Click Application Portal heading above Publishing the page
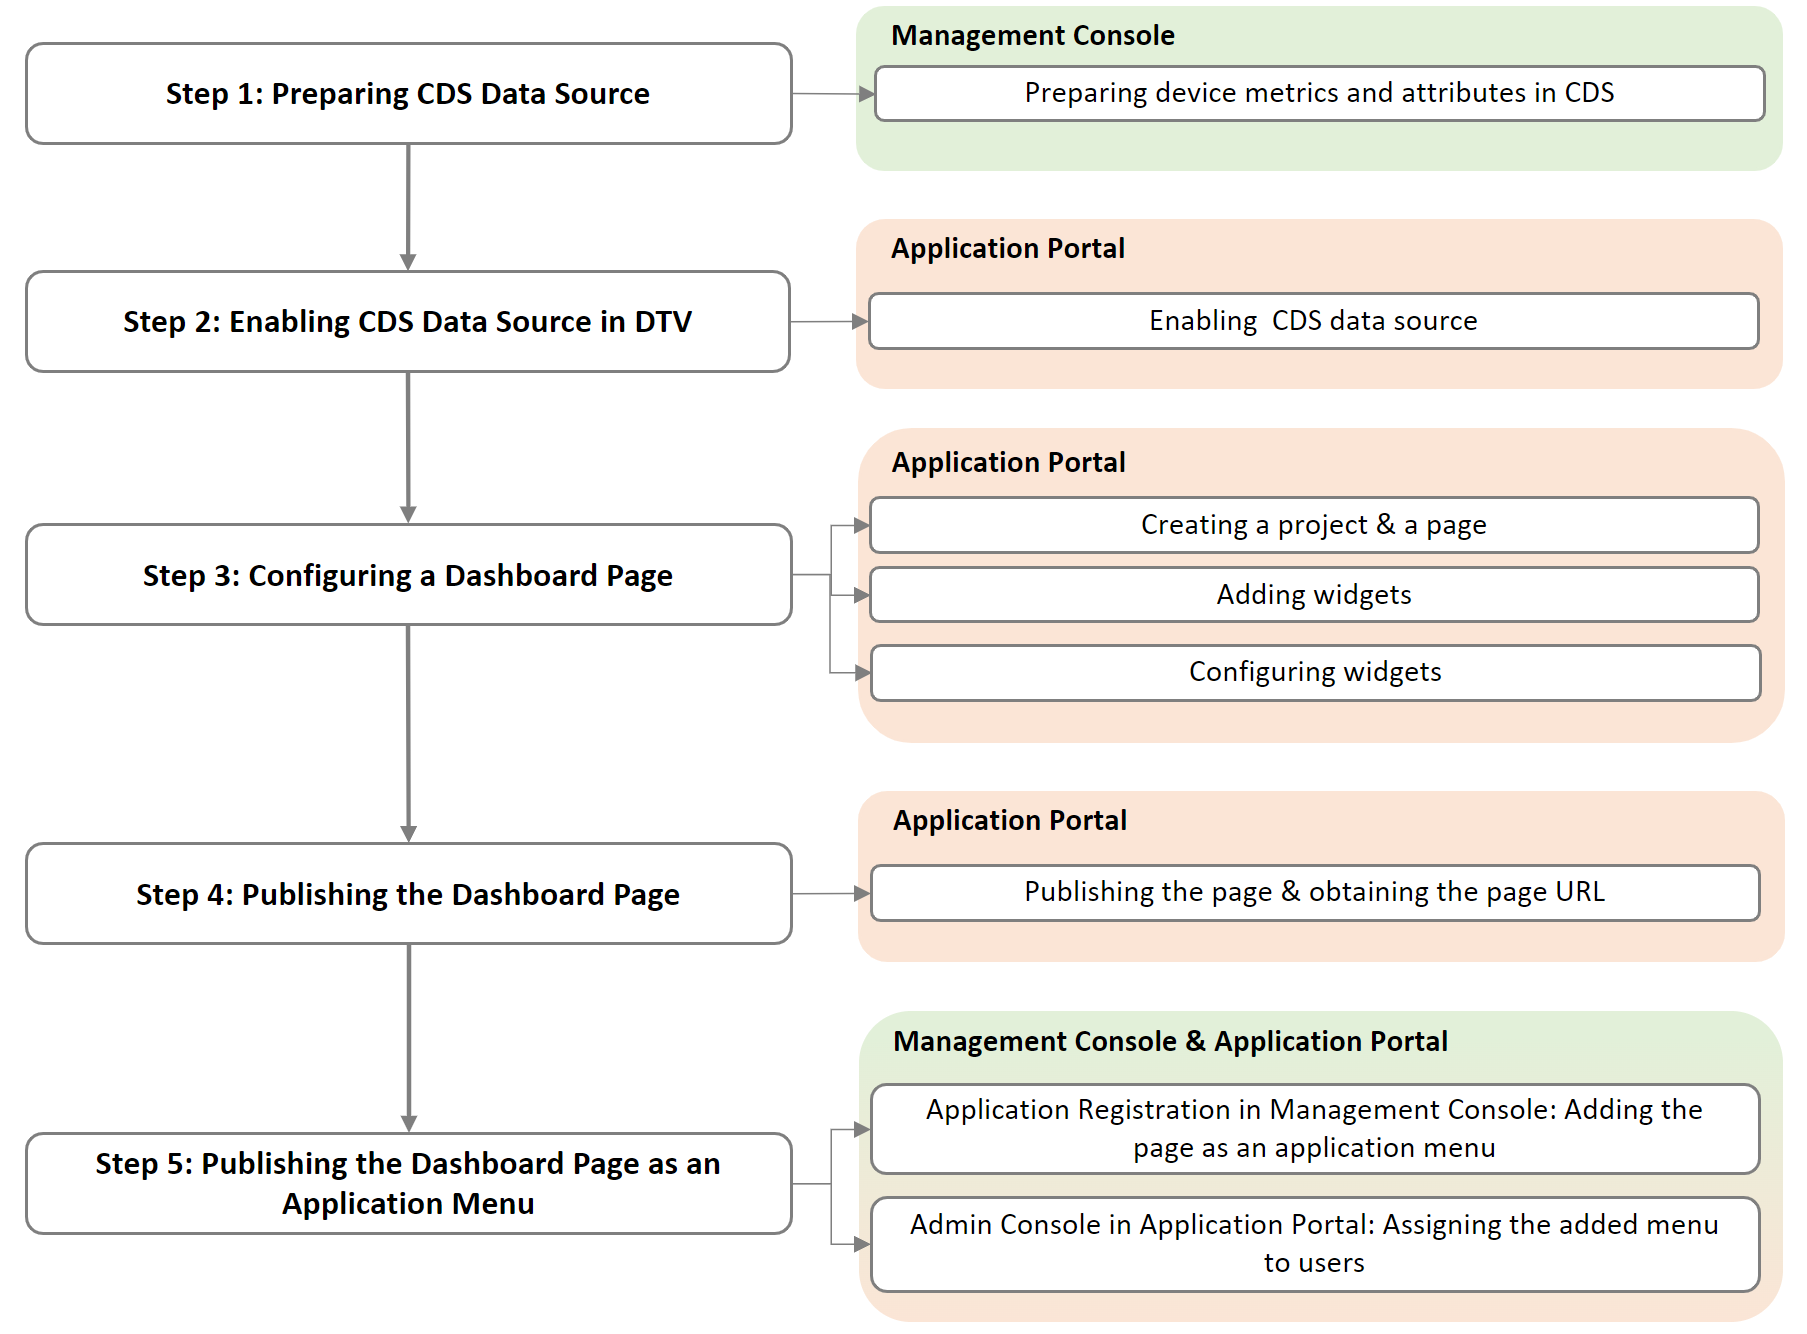Image resolution: width=1807 pixels, height=1334 pixels. tap(1009, 821)
